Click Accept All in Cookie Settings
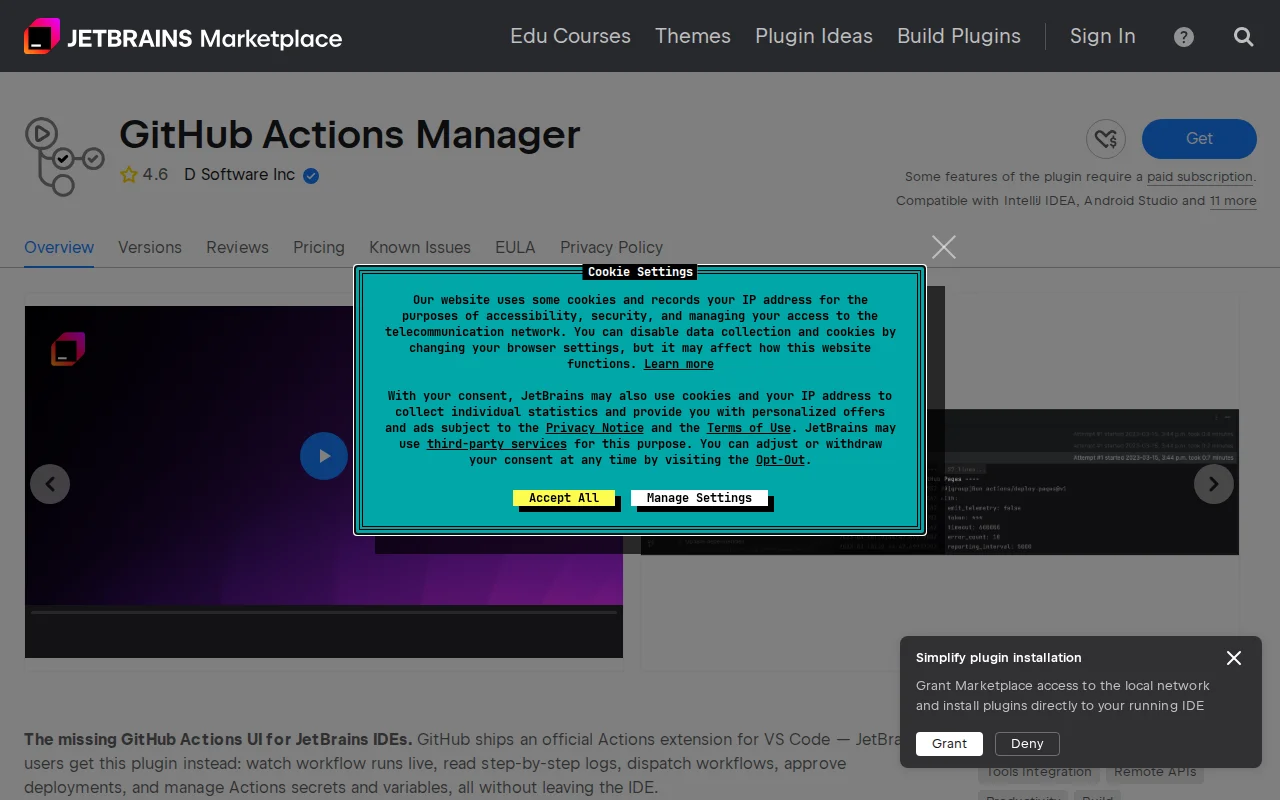The width and height of the screenshot is (1280, 800). 564,498
